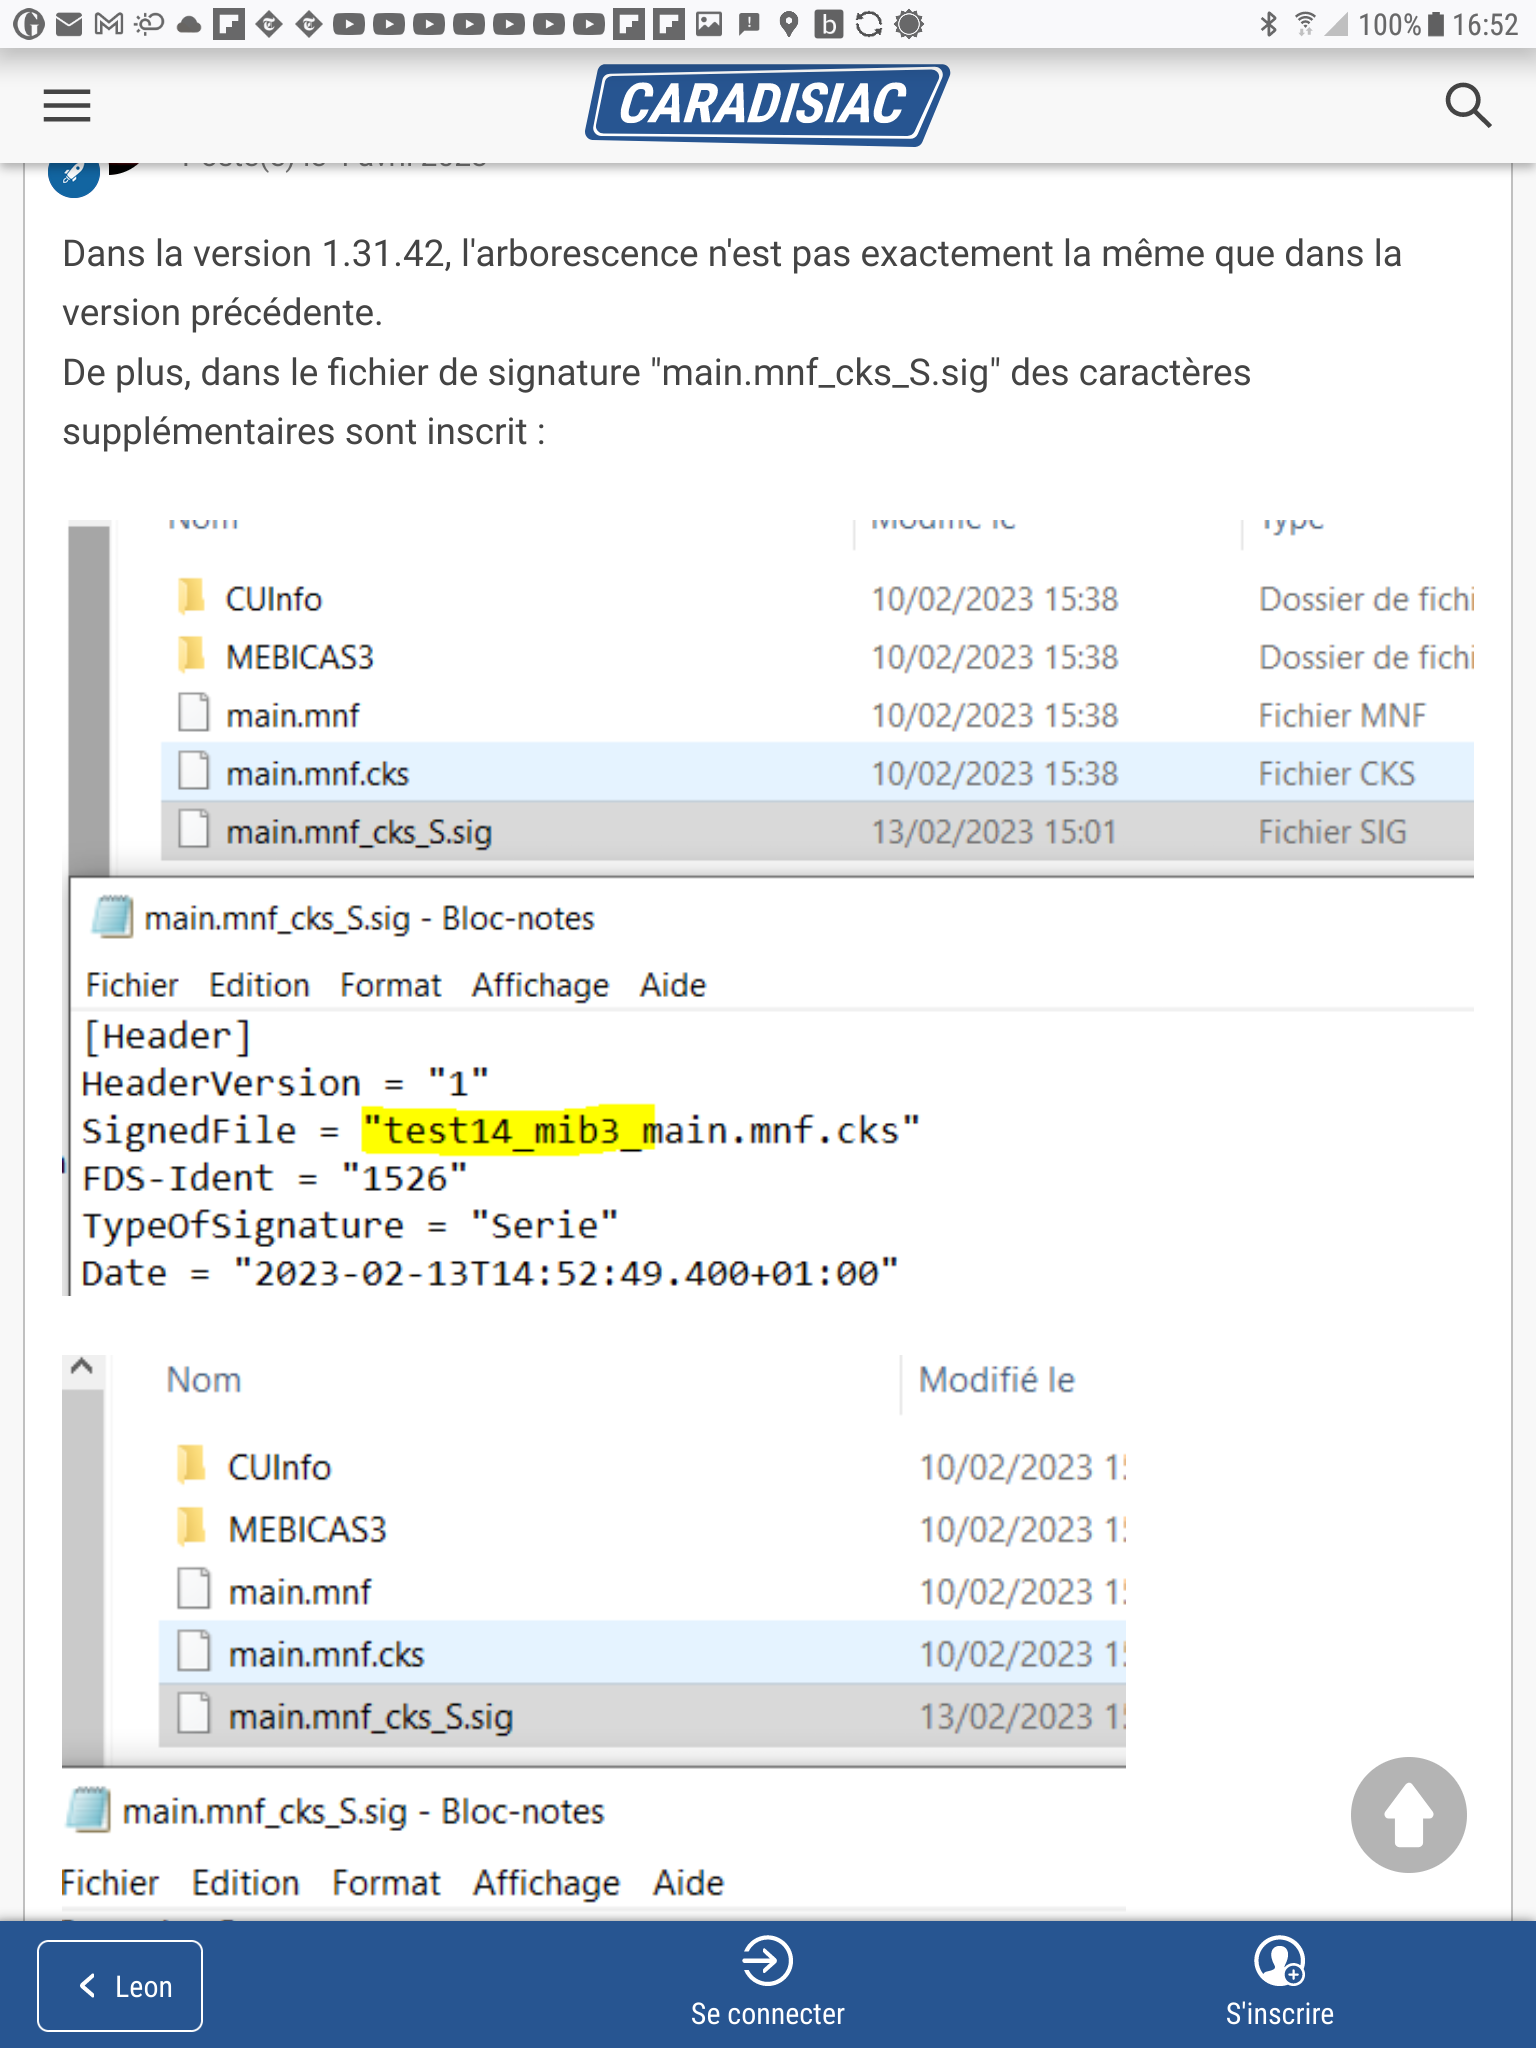Screen dimensions: 1536x2048
Task: Tap the location pin notification icon
Action: (x=789, y=24)
